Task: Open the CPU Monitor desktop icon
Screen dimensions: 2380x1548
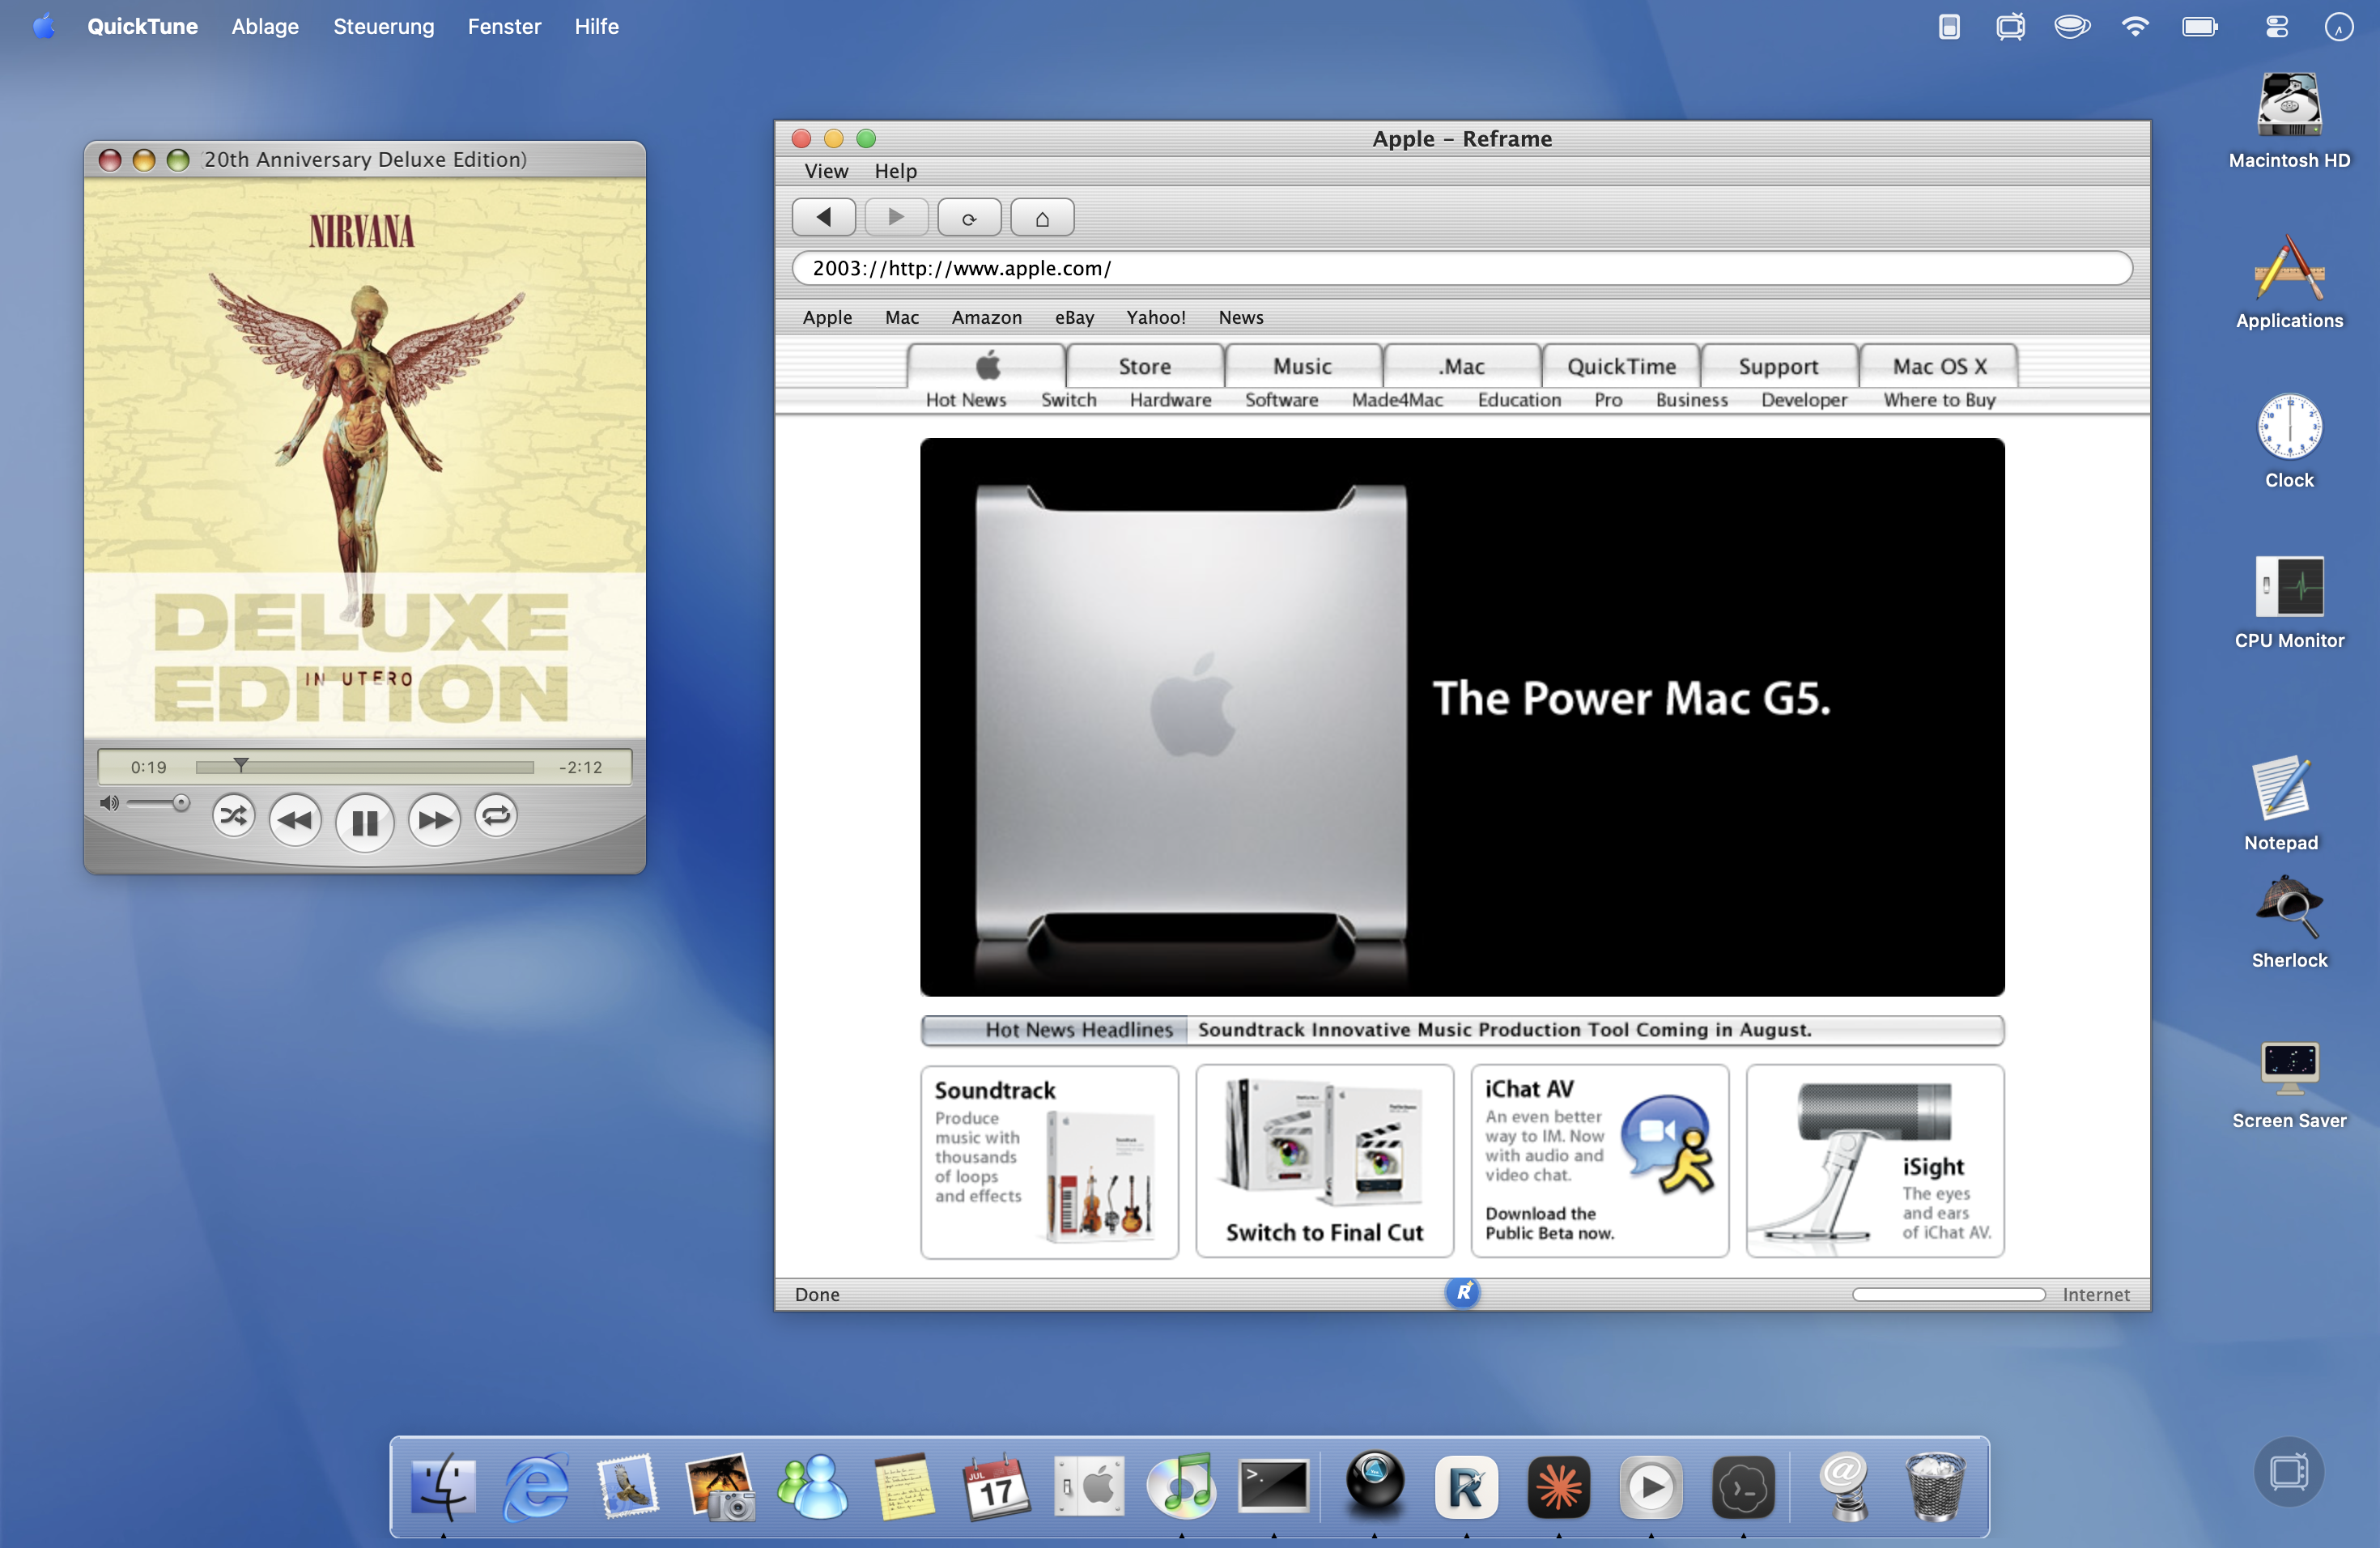Action: [2289, 601]
